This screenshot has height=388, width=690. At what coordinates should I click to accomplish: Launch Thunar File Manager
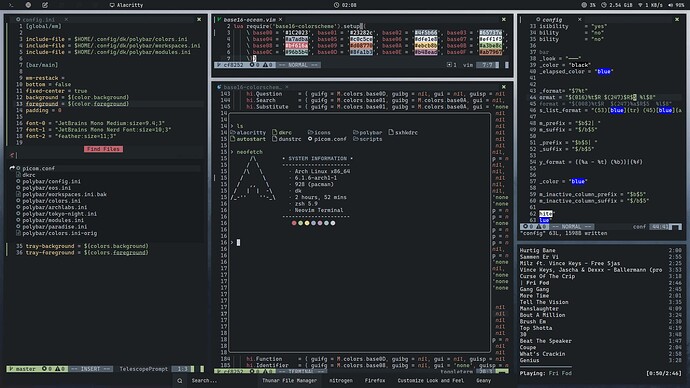pos(289,381)
